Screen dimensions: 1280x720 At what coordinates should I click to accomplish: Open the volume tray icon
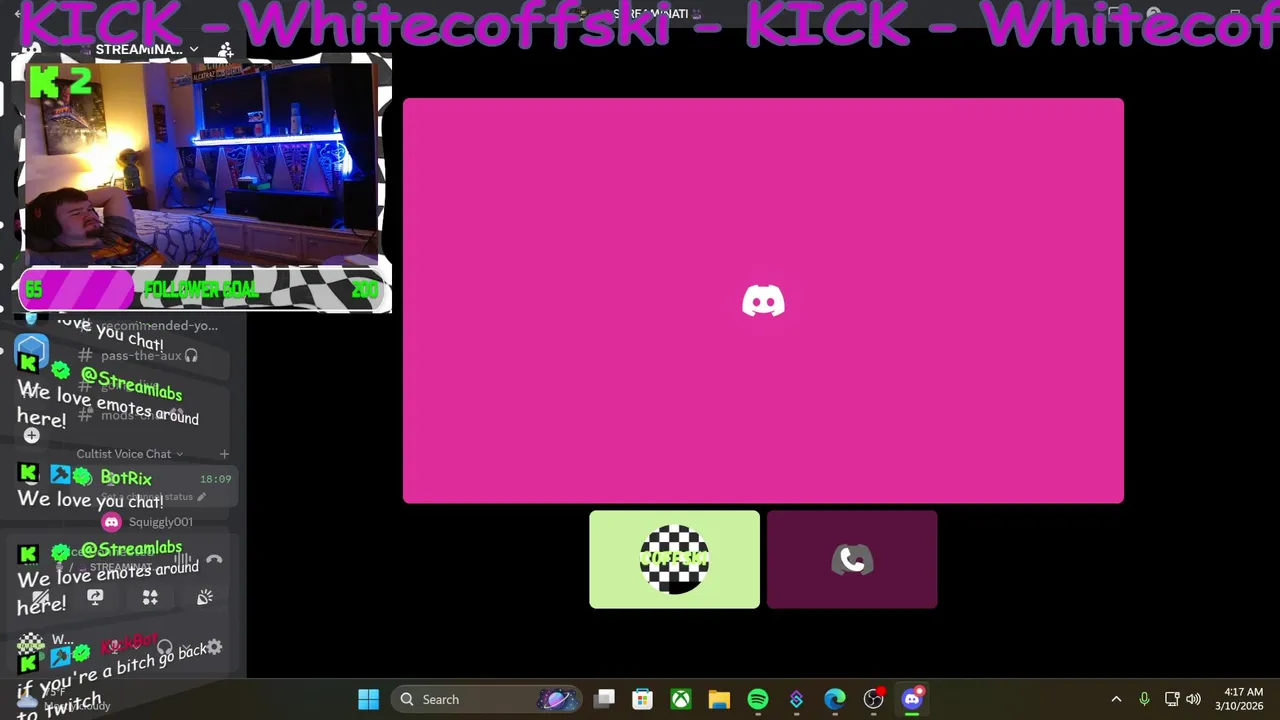tap(1193, 699)
